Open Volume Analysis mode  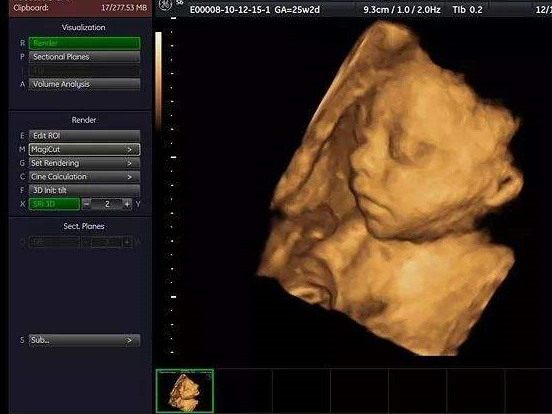[x=84, y=84]
